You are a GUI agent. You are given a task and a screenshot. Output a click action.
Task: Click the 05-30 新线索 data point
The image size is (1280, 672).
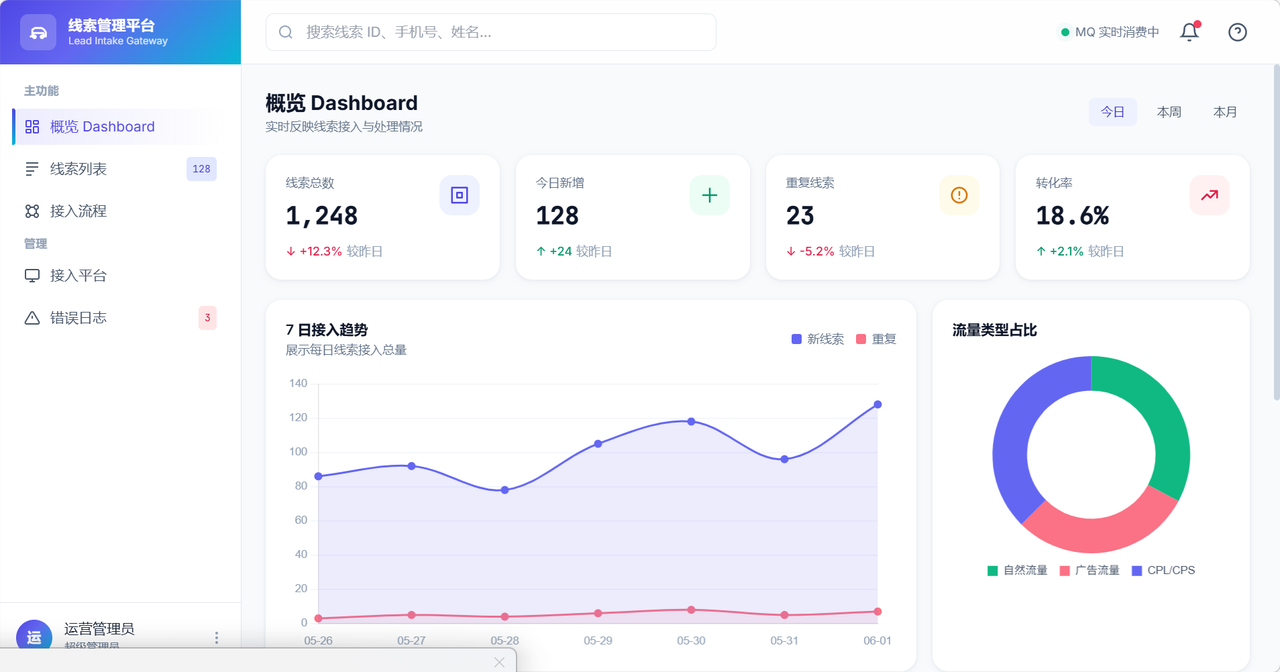tap(691, 422)
